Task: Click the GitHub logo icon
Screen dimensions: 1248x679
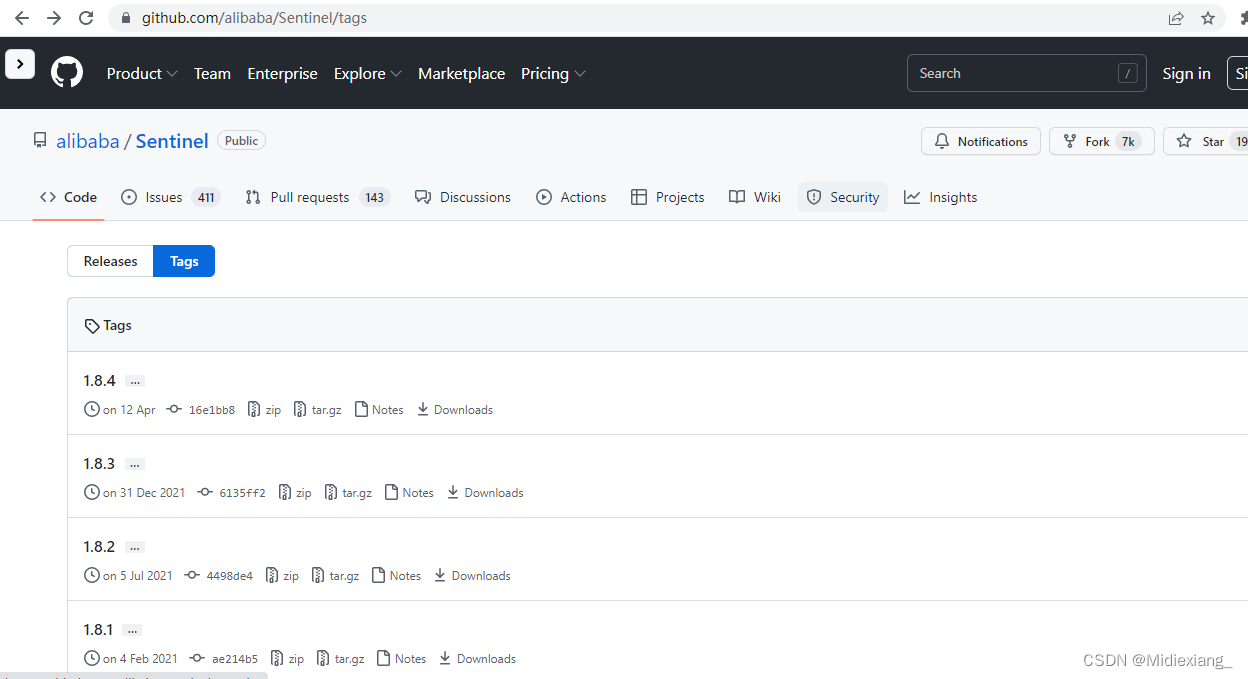Action: (67, 73)
